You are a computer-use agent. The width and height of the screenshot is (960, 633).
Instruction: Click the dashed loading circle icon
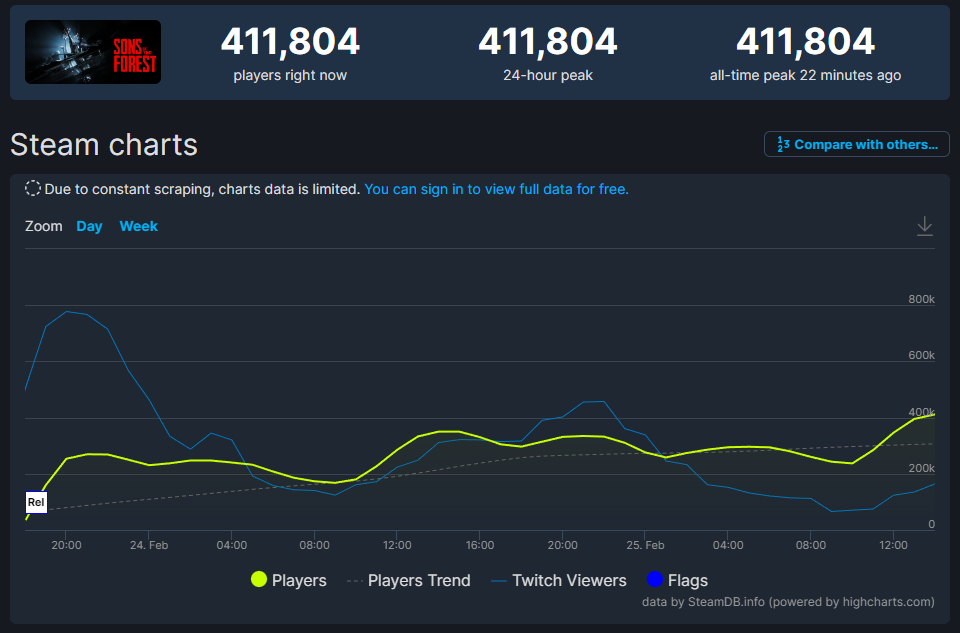point(32,189)
